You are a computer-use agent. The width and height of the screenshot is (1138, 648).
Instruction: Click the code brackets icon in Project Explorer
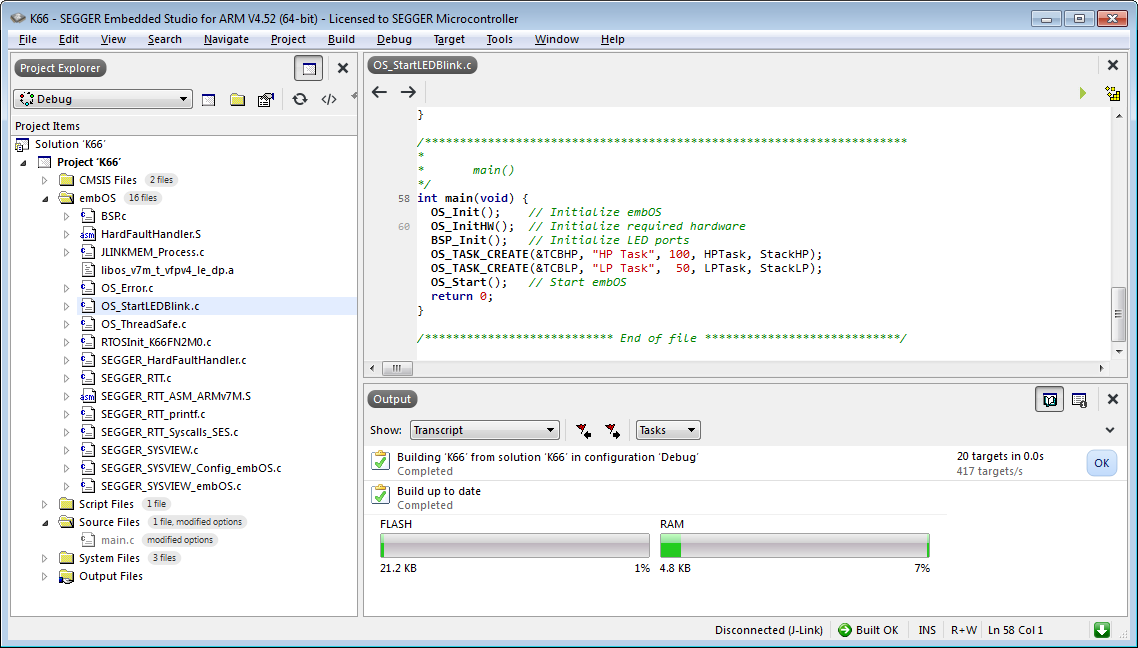pyautogui.click(x=328, y=99)
